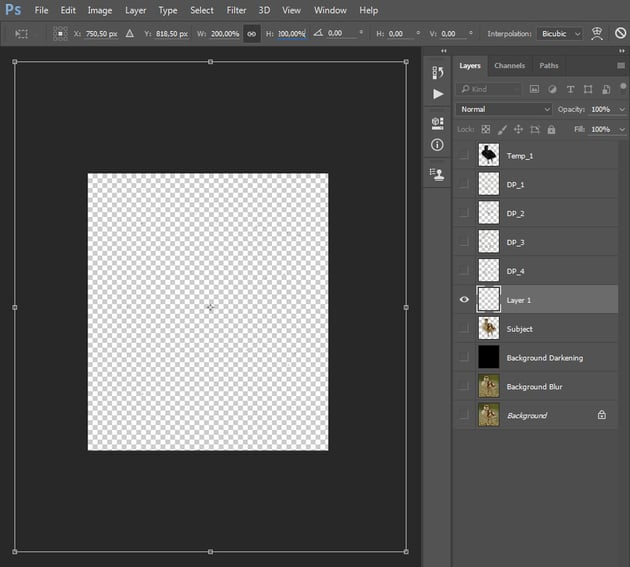Expand the Bicubic interpolation dropdown
The image size is (630, 567).
coord(558,33)
